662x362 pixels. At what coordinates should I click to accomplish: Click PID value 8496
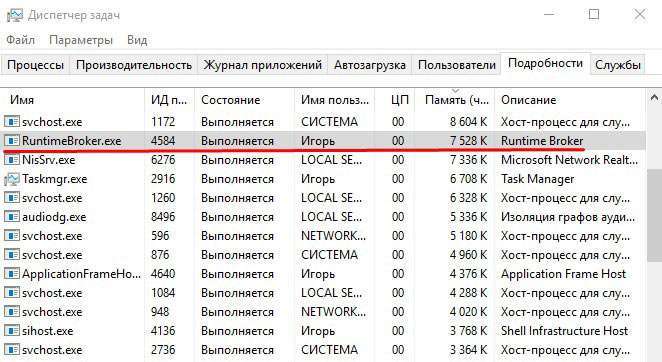coord(163,217)
